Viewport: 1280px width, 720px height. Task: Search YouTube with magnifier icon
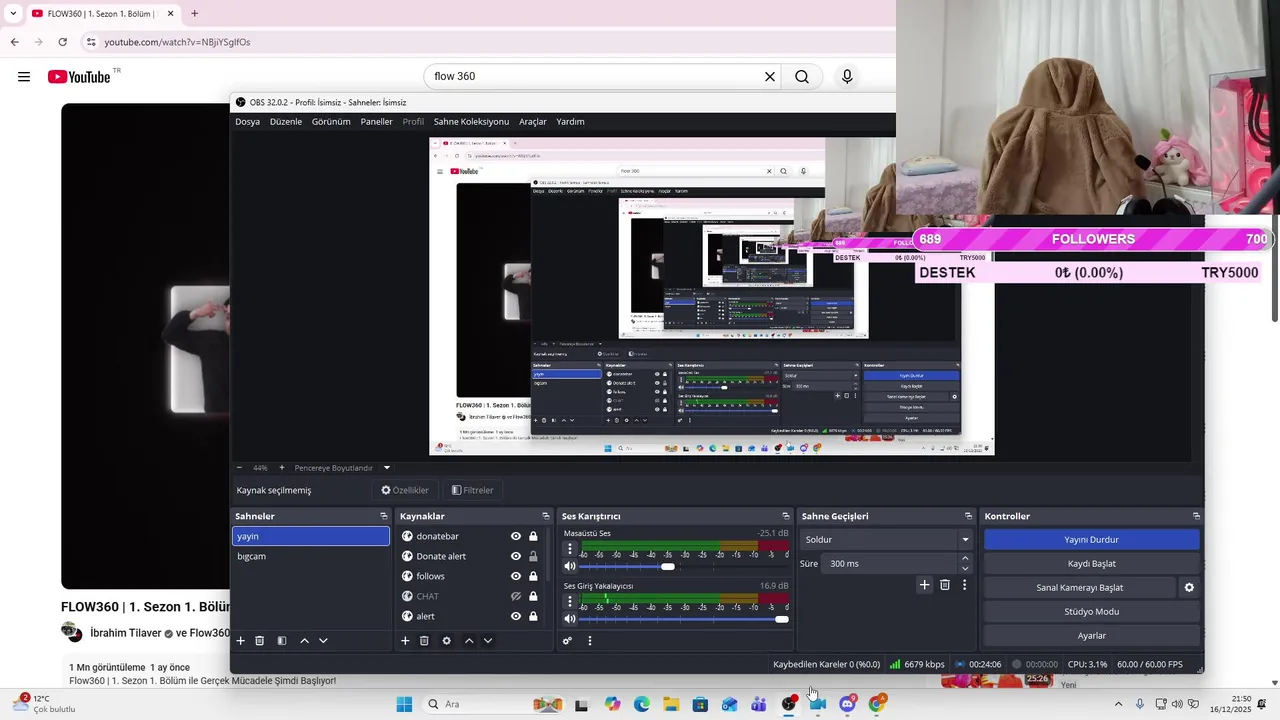(802, 77)
